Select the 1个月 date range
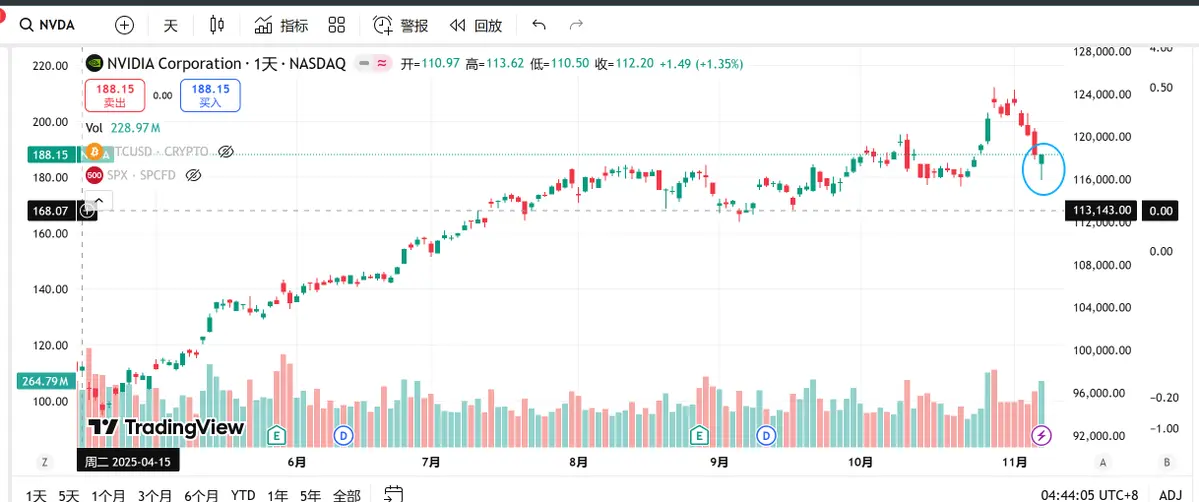The height and width of the screenshot is (502, 1199). (x=109, y=495)
